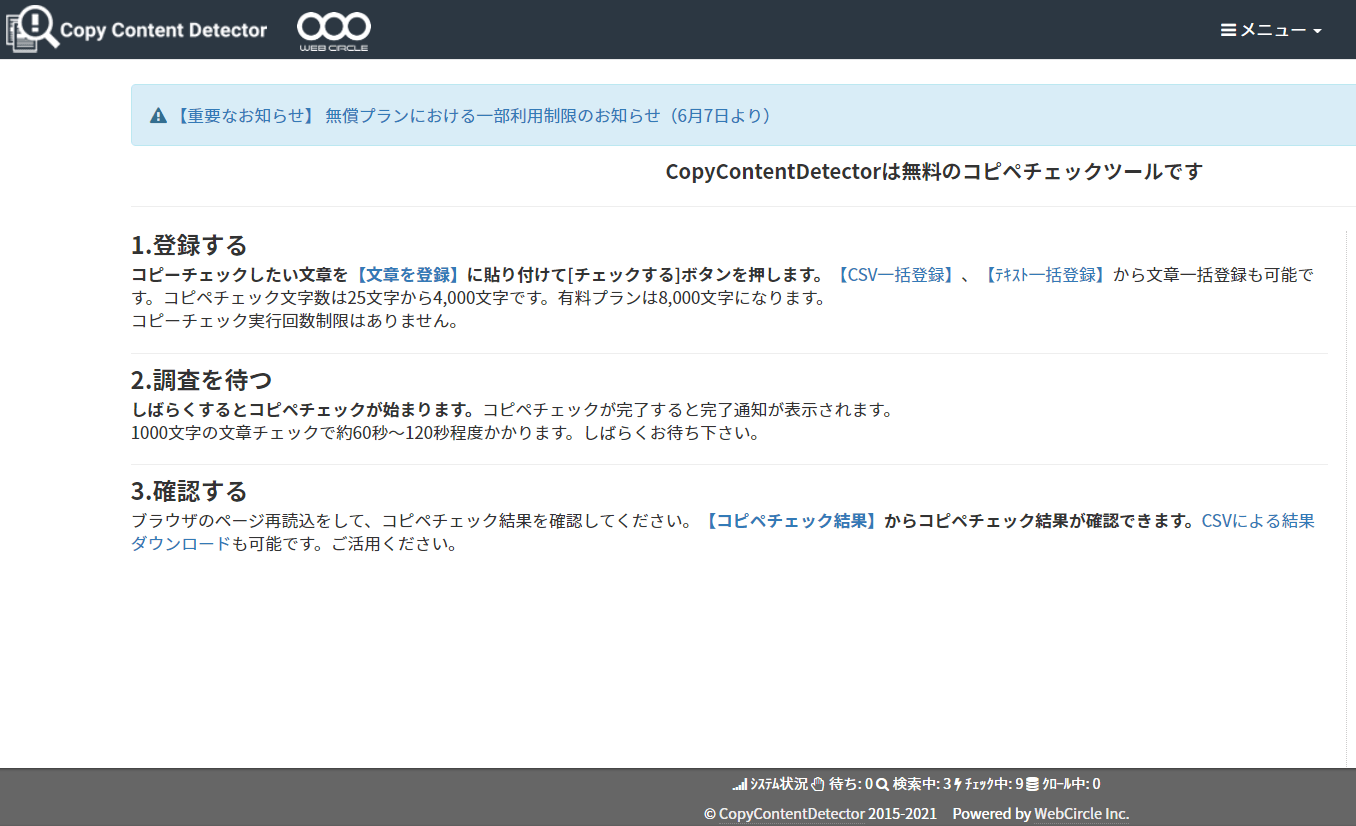Open the 【CSV一括登録】 link
The width and height of the screenshot is (1356, 826).
click(896, 275)
